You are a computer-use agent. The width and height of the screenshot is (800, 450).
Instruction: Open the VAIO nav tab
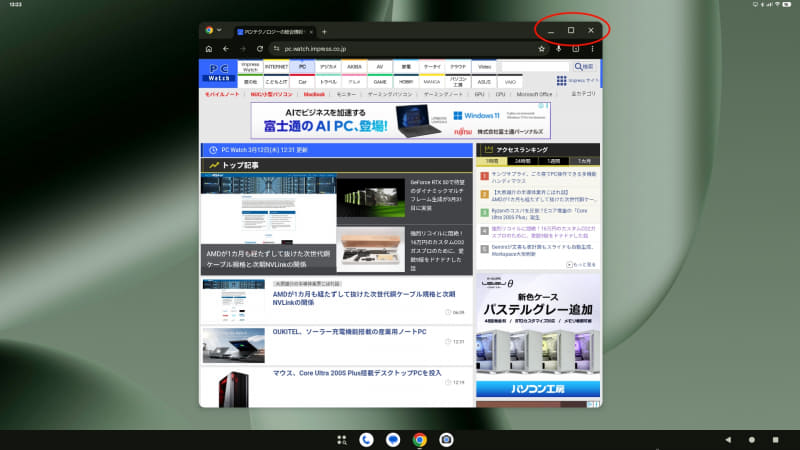pyautogui.click(x=510, y=82)
